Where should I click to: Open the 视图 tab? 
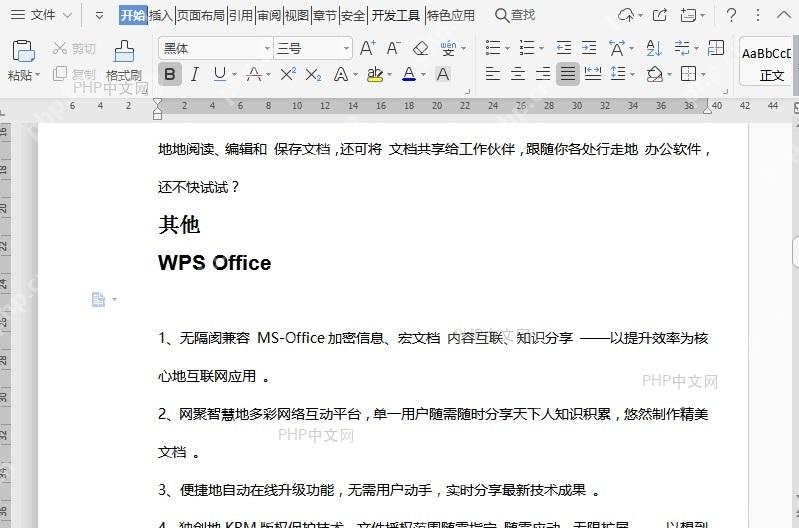(297, 15)
